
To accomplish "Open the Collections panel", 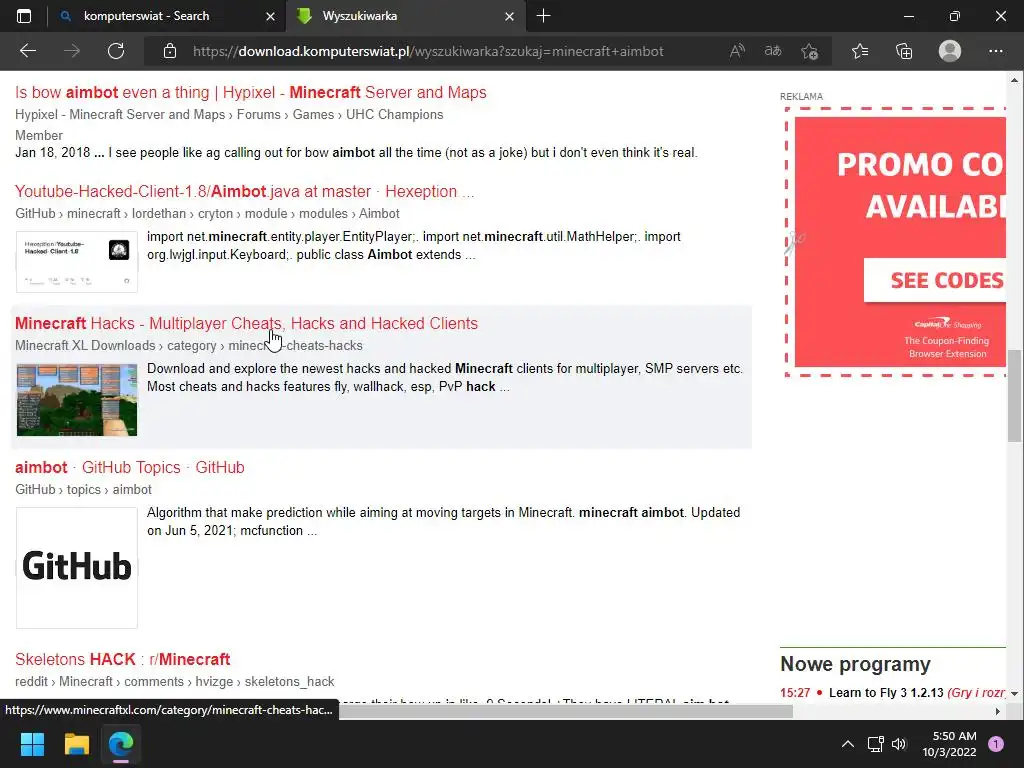I will point(904,51).
